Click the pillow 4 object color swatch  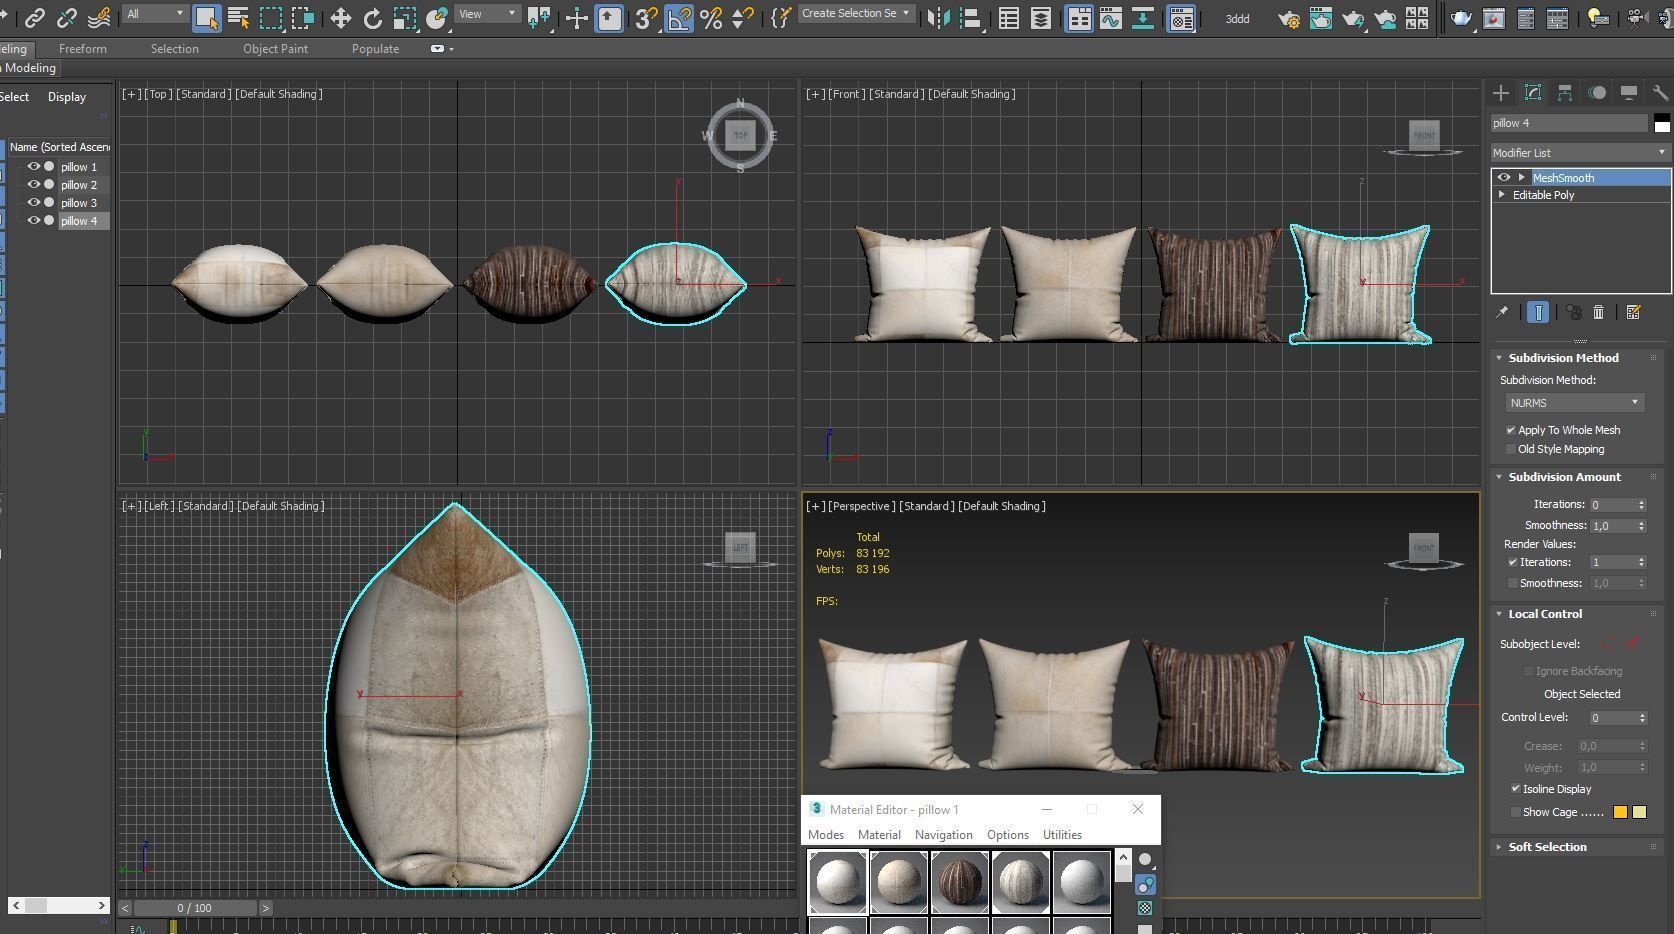tap(1662, 124)
